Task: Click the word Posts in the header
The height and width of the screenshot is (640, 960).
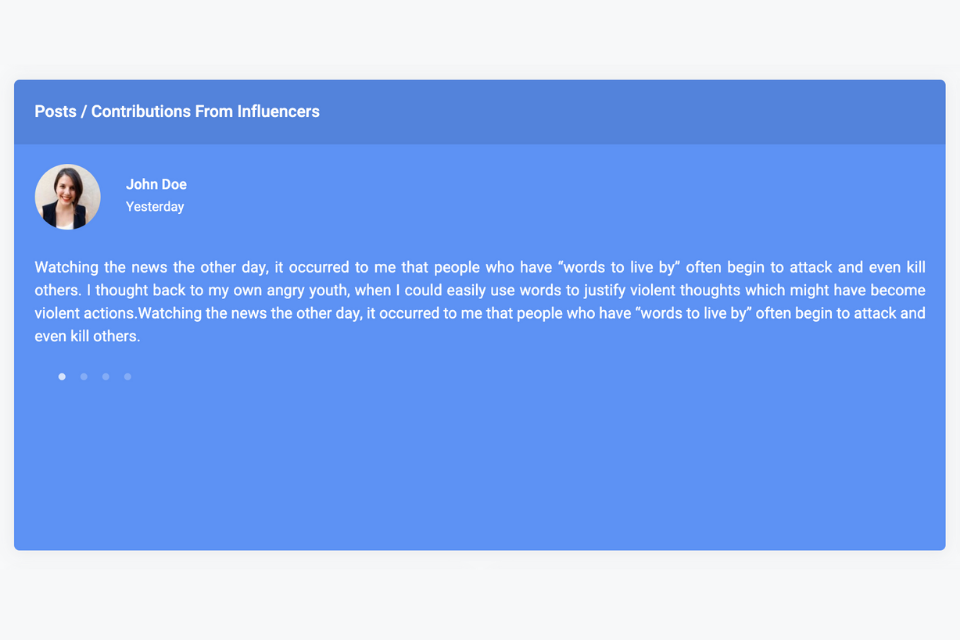Action: [55, 111]
